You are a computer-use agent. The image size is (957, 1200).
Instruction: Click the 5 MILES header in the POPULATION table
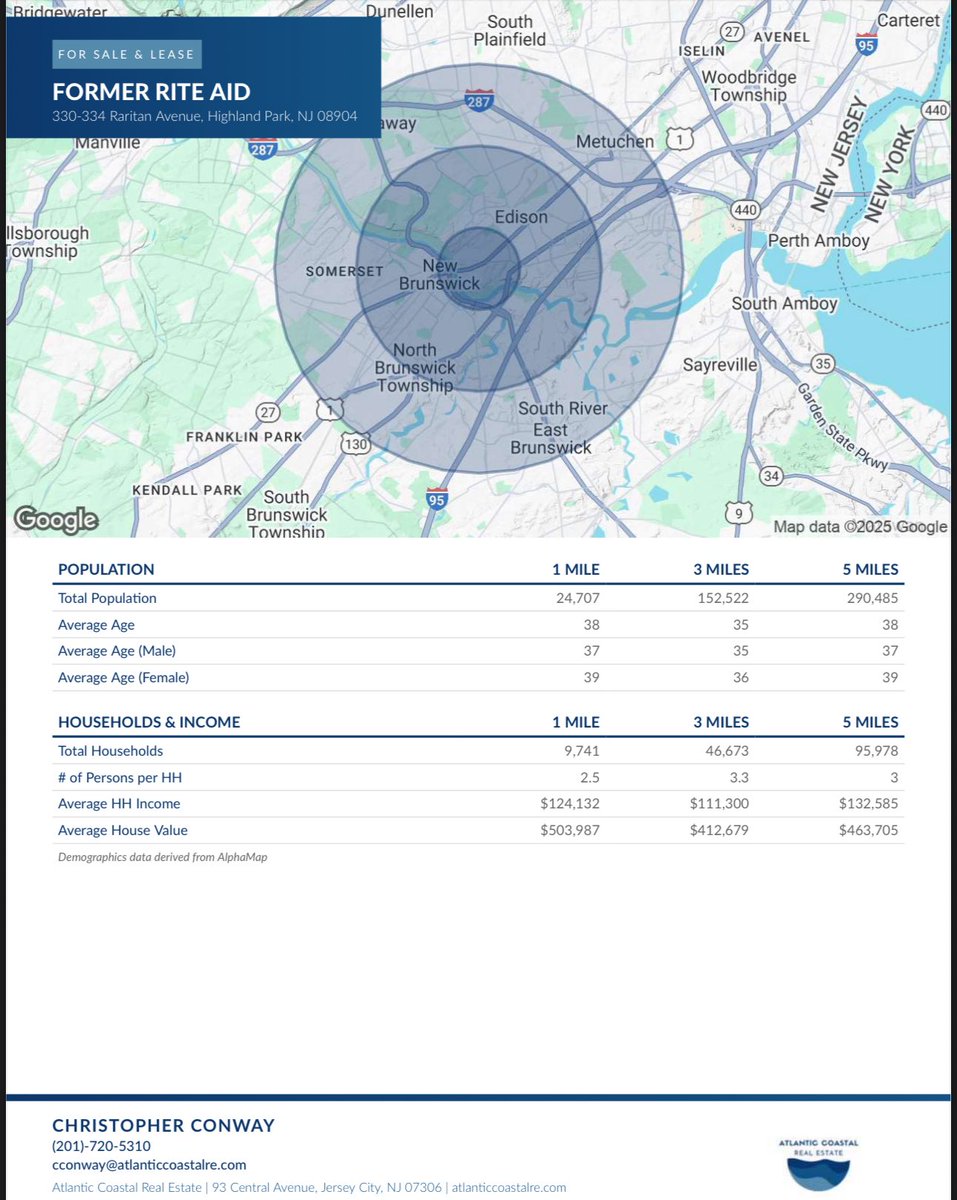point(870,569)
